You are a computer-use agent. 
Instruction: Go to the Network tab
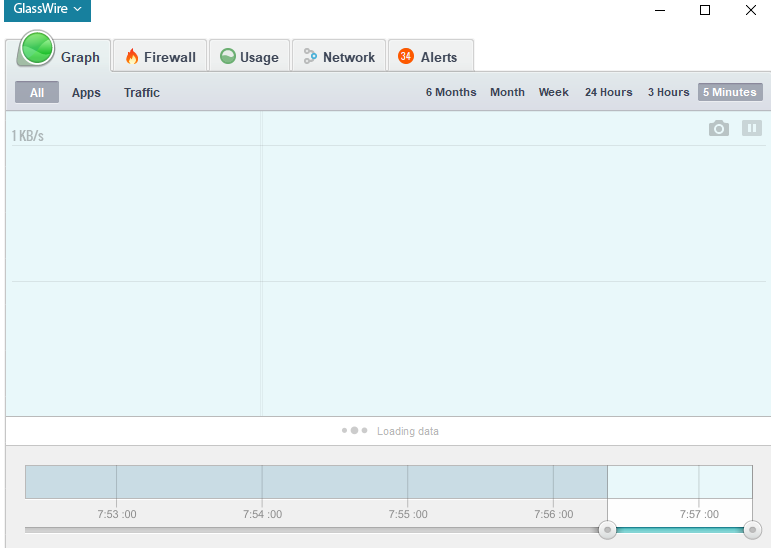coord(339,57)
